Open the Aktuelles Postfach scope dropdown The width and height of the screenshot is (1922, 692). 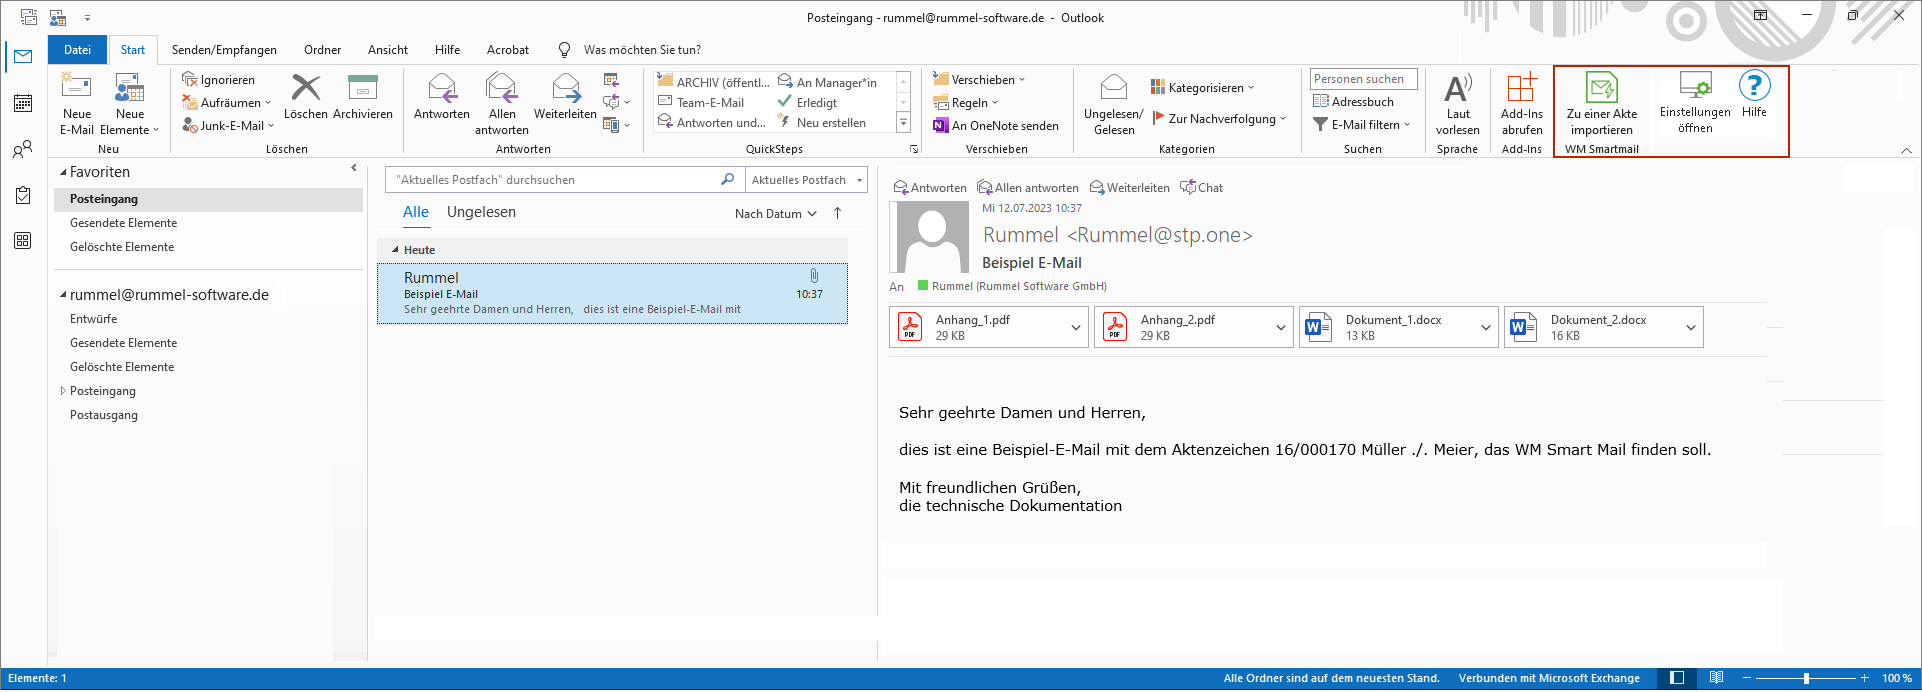coord(806,180)
